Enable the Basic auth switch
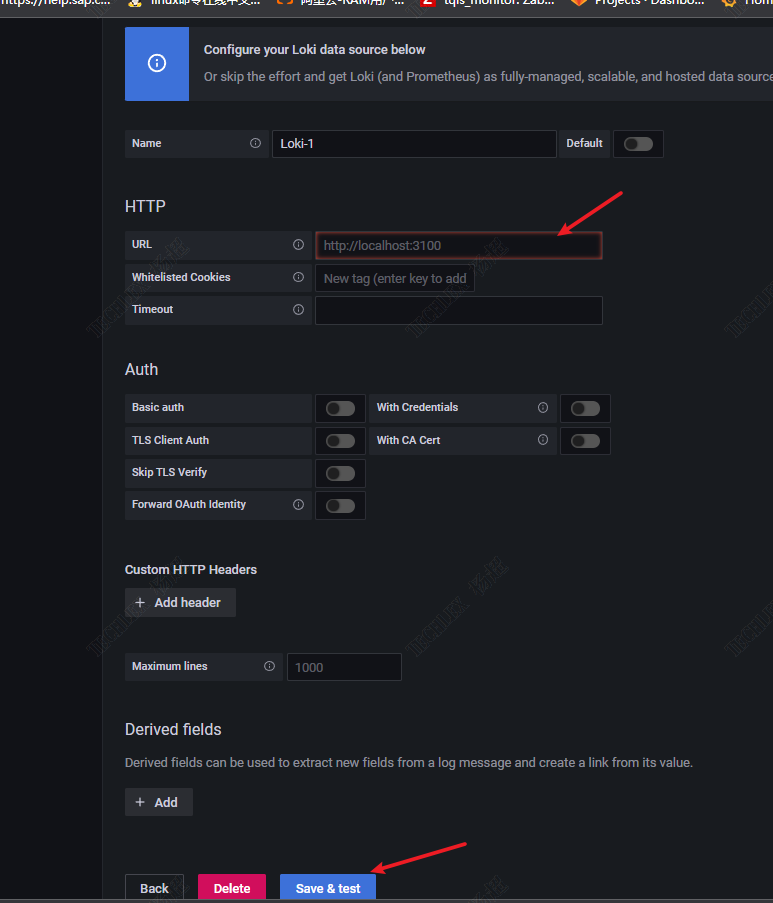Screen dimensions: 773x903 click(340, 409)
